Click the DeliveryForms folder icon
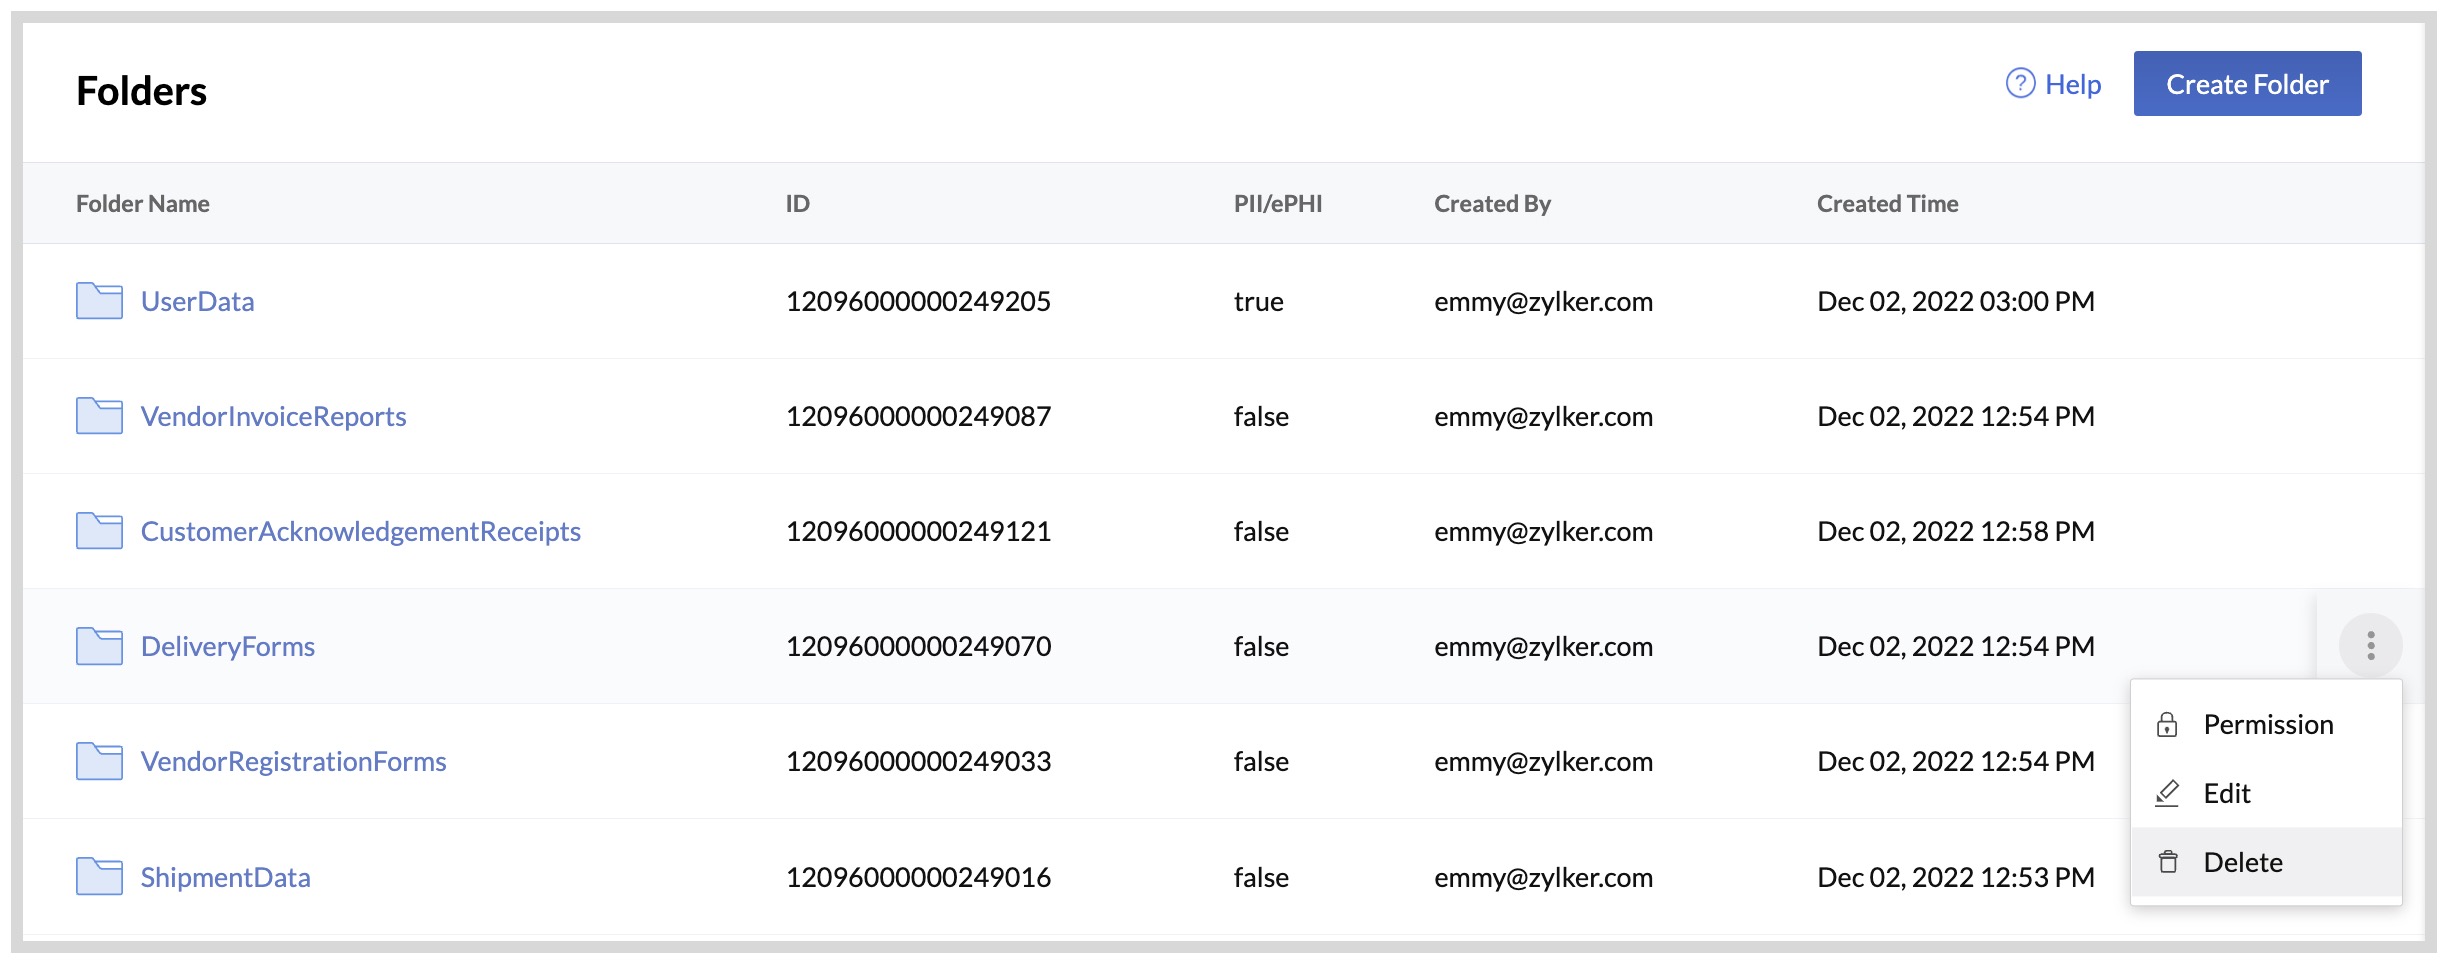 pos(99,646)
